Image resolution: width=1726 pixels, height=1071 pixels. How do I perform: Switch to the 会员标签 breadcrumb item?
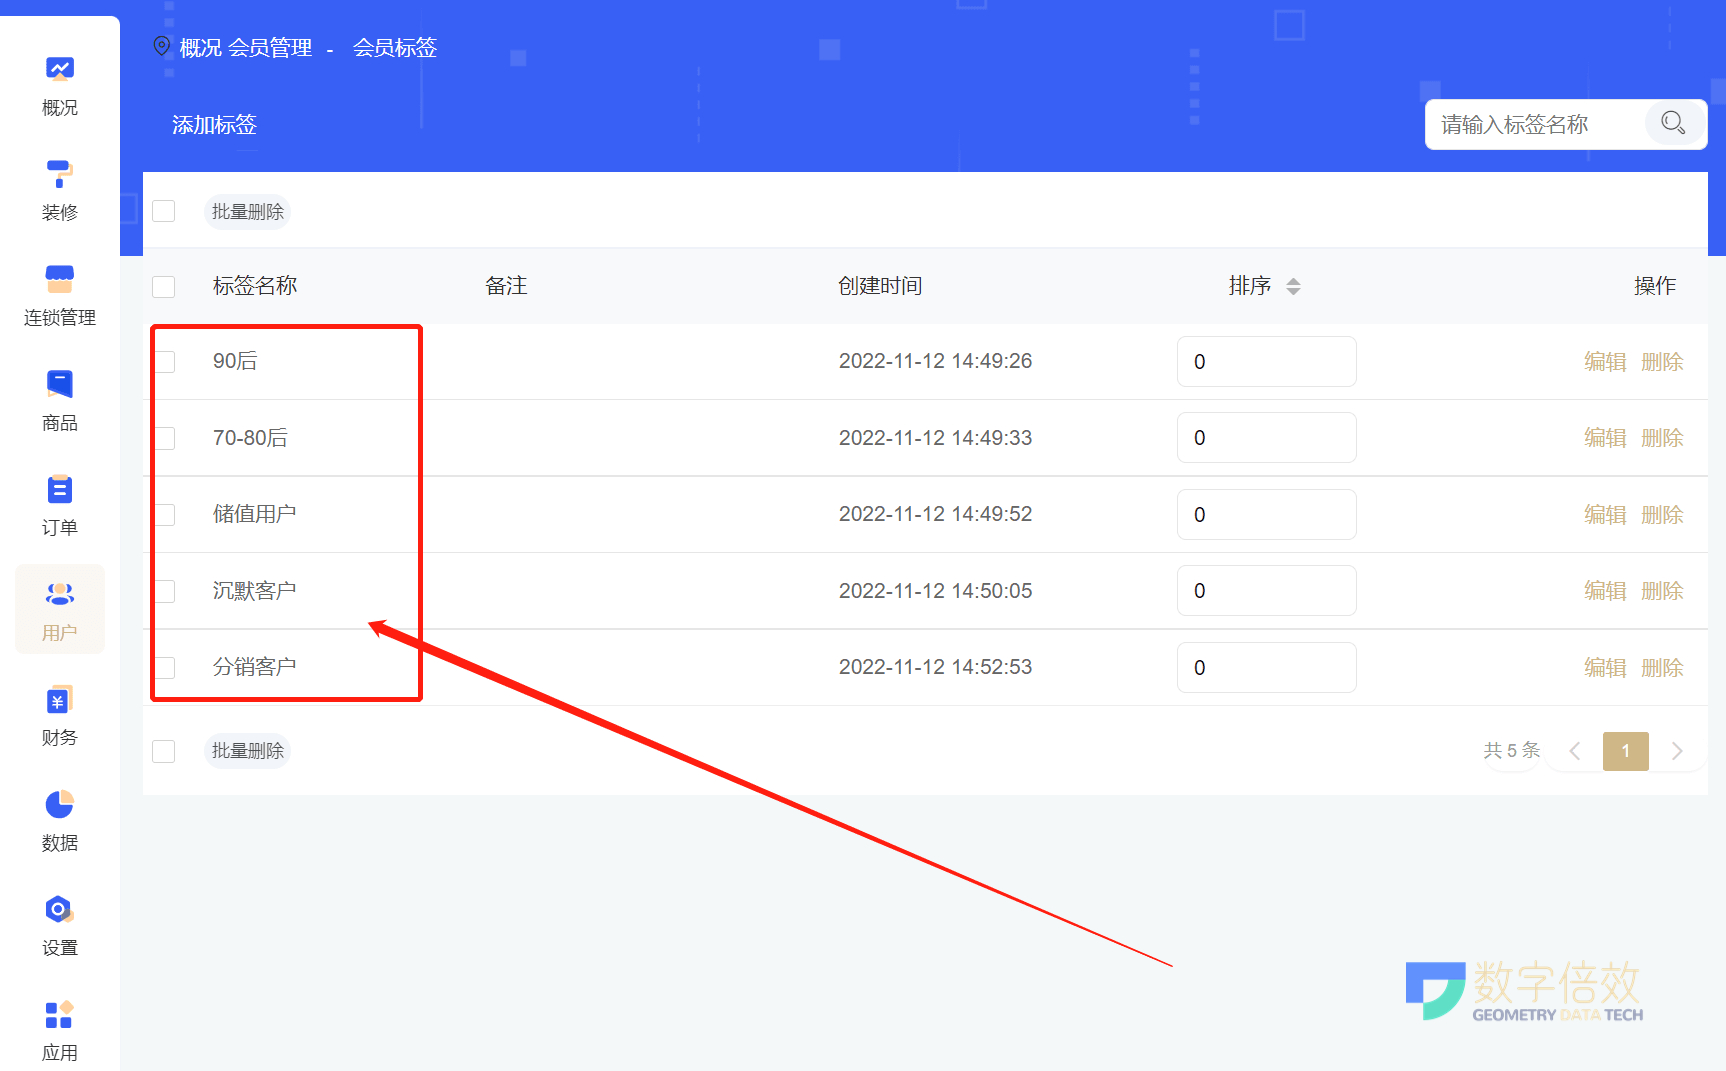tap(394, 47)
